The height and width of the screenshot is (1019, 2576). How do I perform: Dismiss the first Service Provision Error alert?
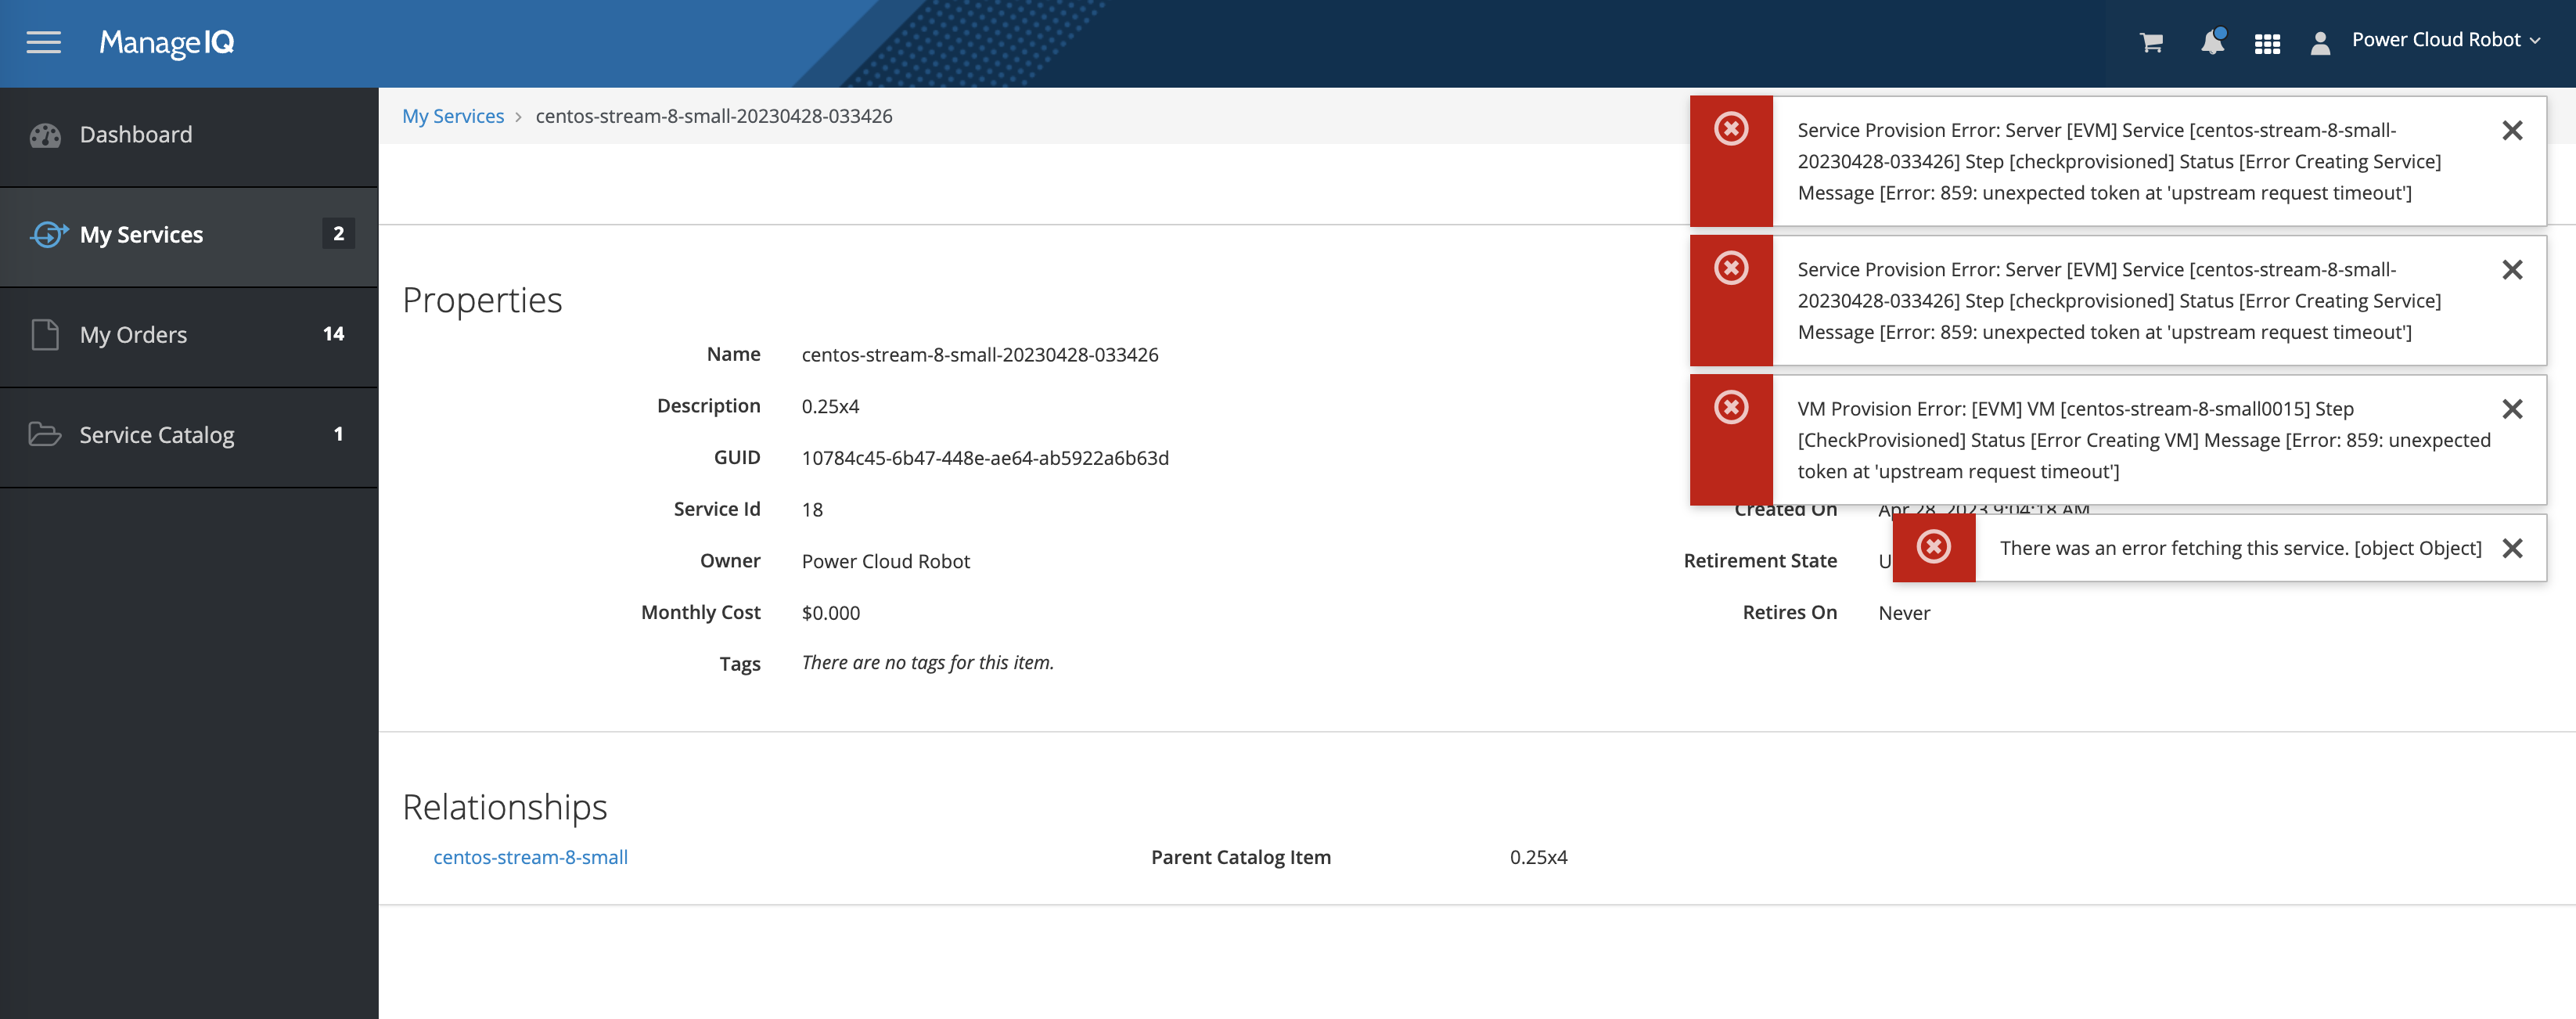2513,130
